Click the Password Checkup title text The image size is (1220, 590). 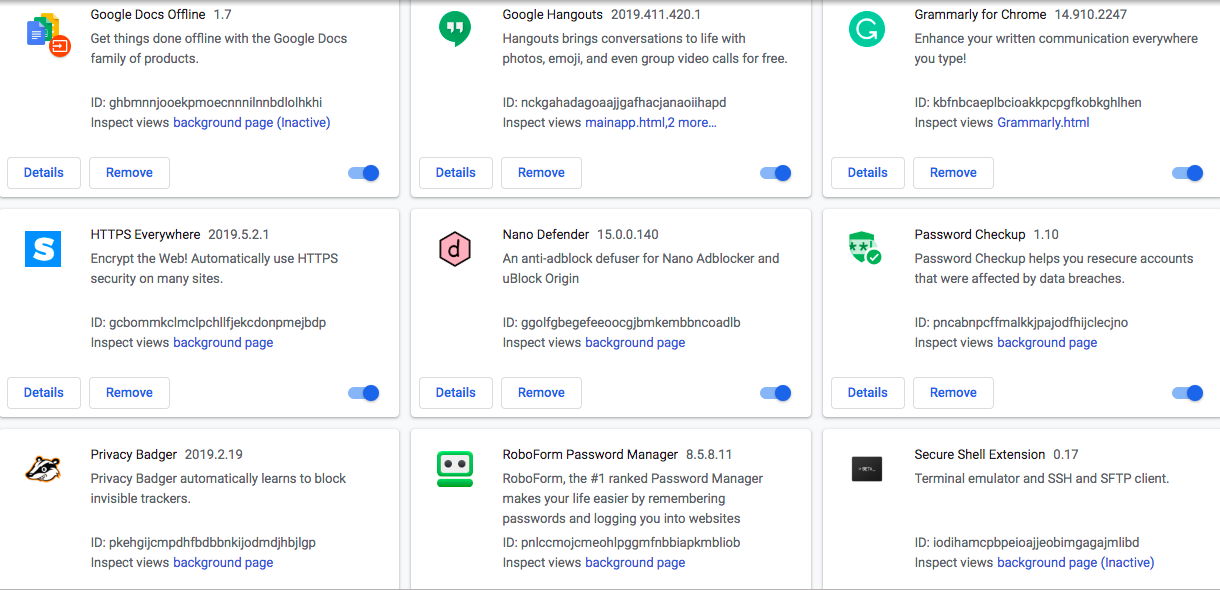click(970, 235)
